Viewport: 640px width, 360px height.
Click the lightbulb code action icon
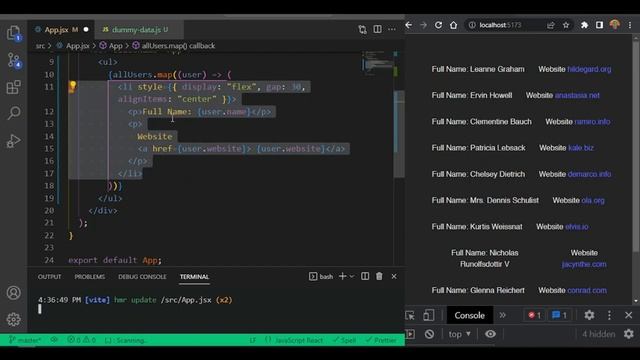click(x=72, y=86)
